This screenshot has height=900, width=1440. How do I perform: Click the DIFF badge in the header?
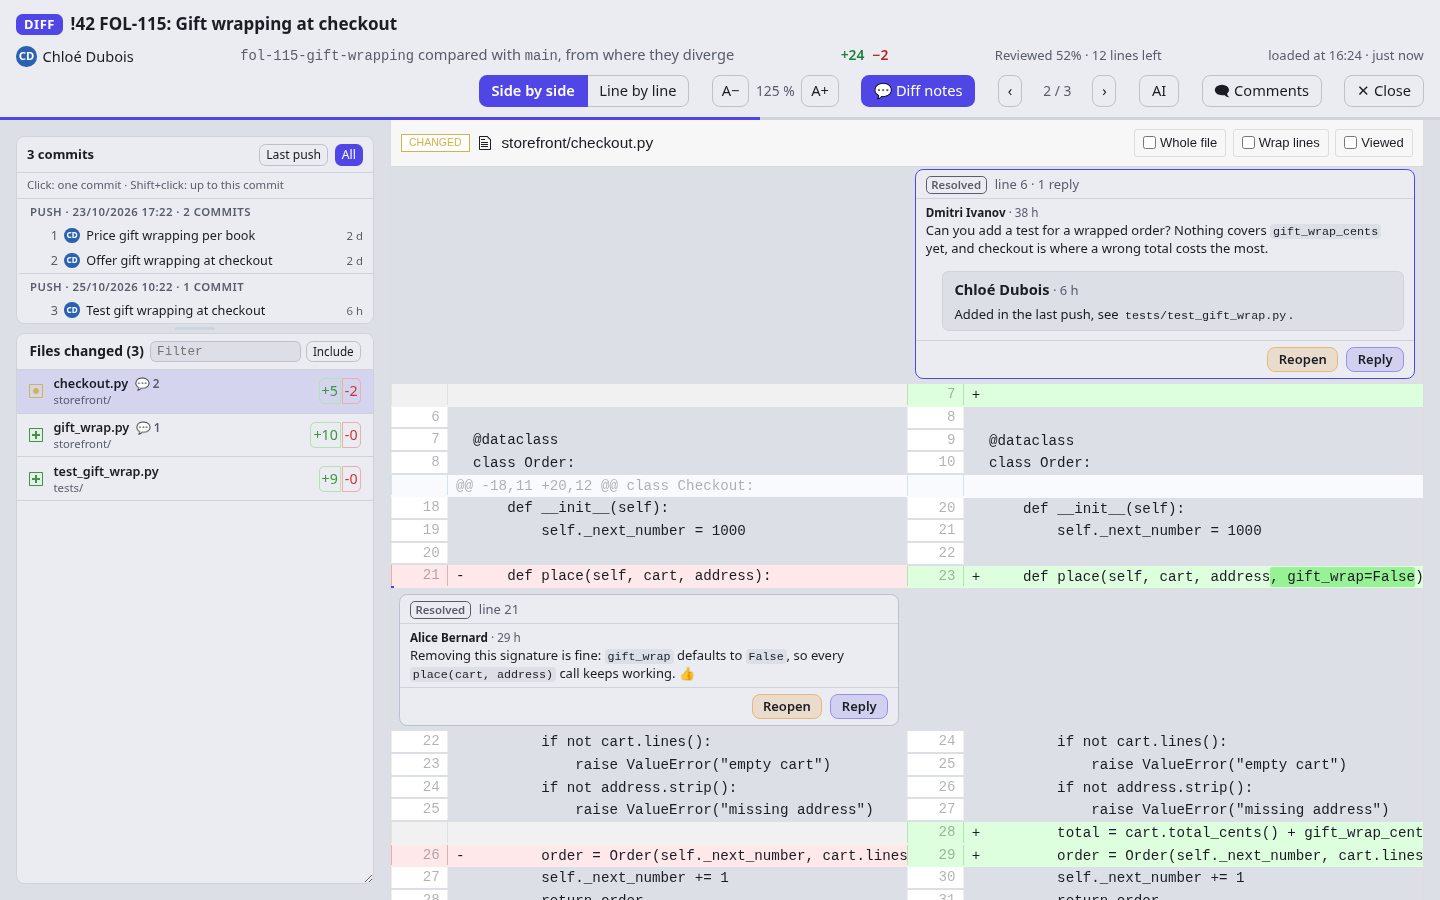pos(39,24)
